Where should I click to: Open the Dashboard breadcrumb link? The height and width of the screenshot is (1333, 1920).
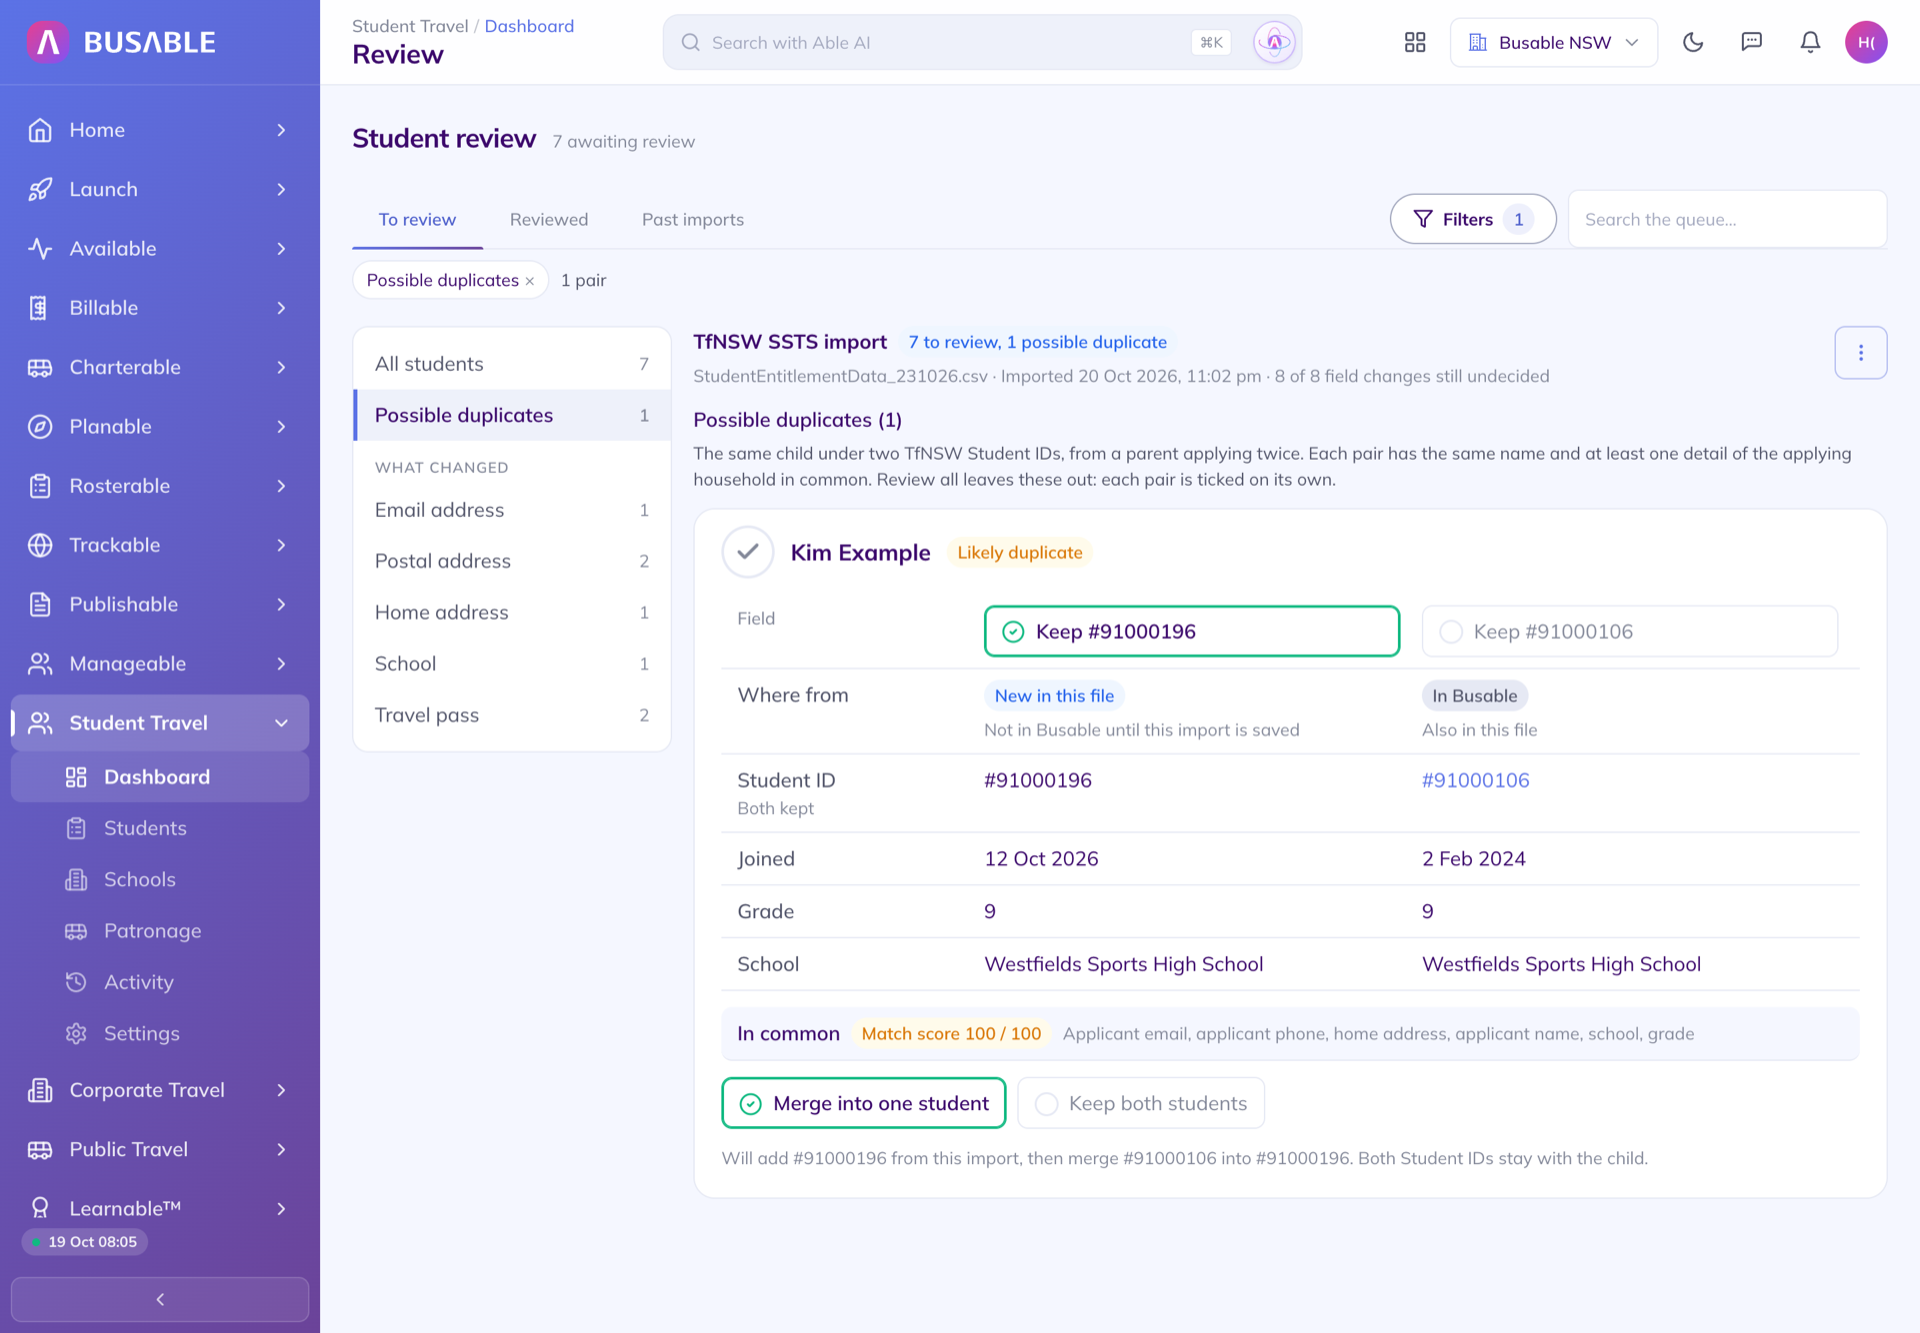click(x=529, y=26)
